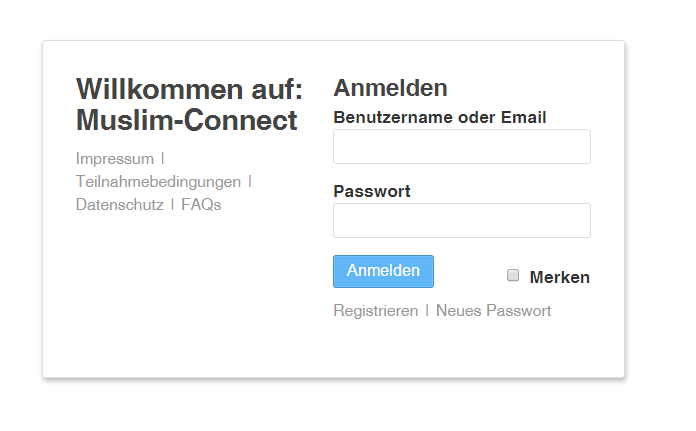Screen dimensions: 696x431
Task: Click the Willkommen auf heading line
Action: pos(189,88)
